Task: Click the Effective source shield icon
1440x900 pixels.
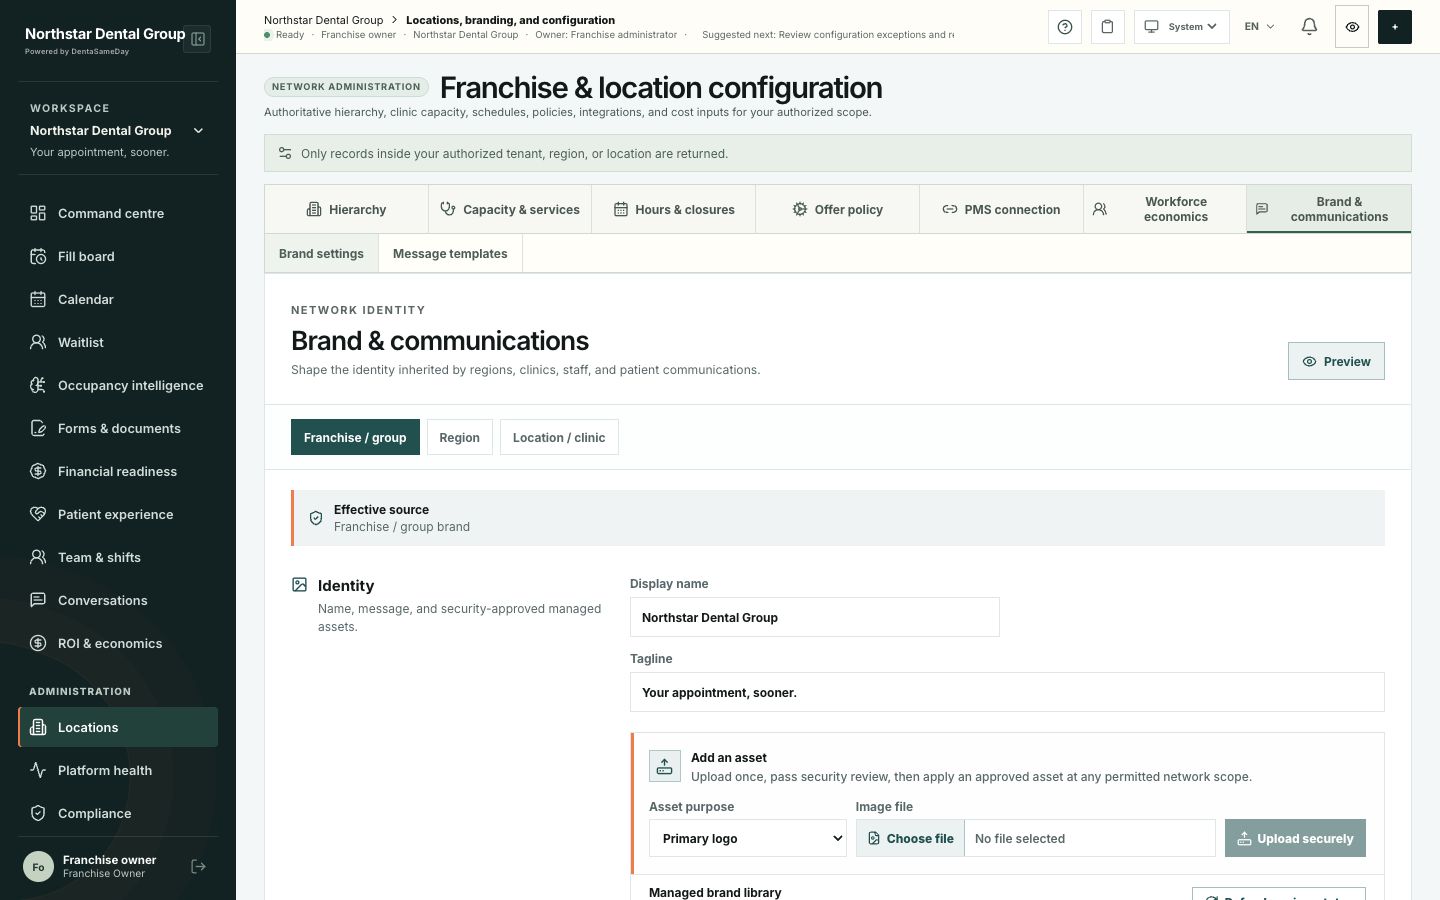Action: [x=316, y=518]
